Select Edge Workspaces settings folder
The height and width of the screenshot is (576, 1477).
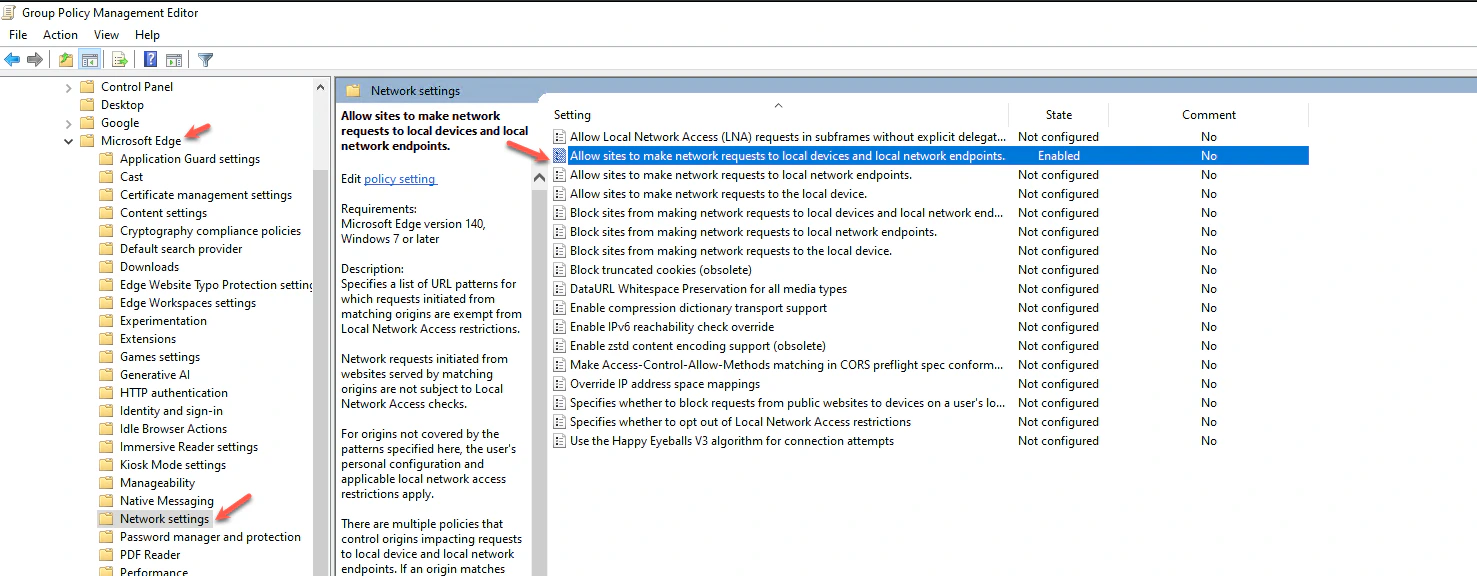(188, 303)
